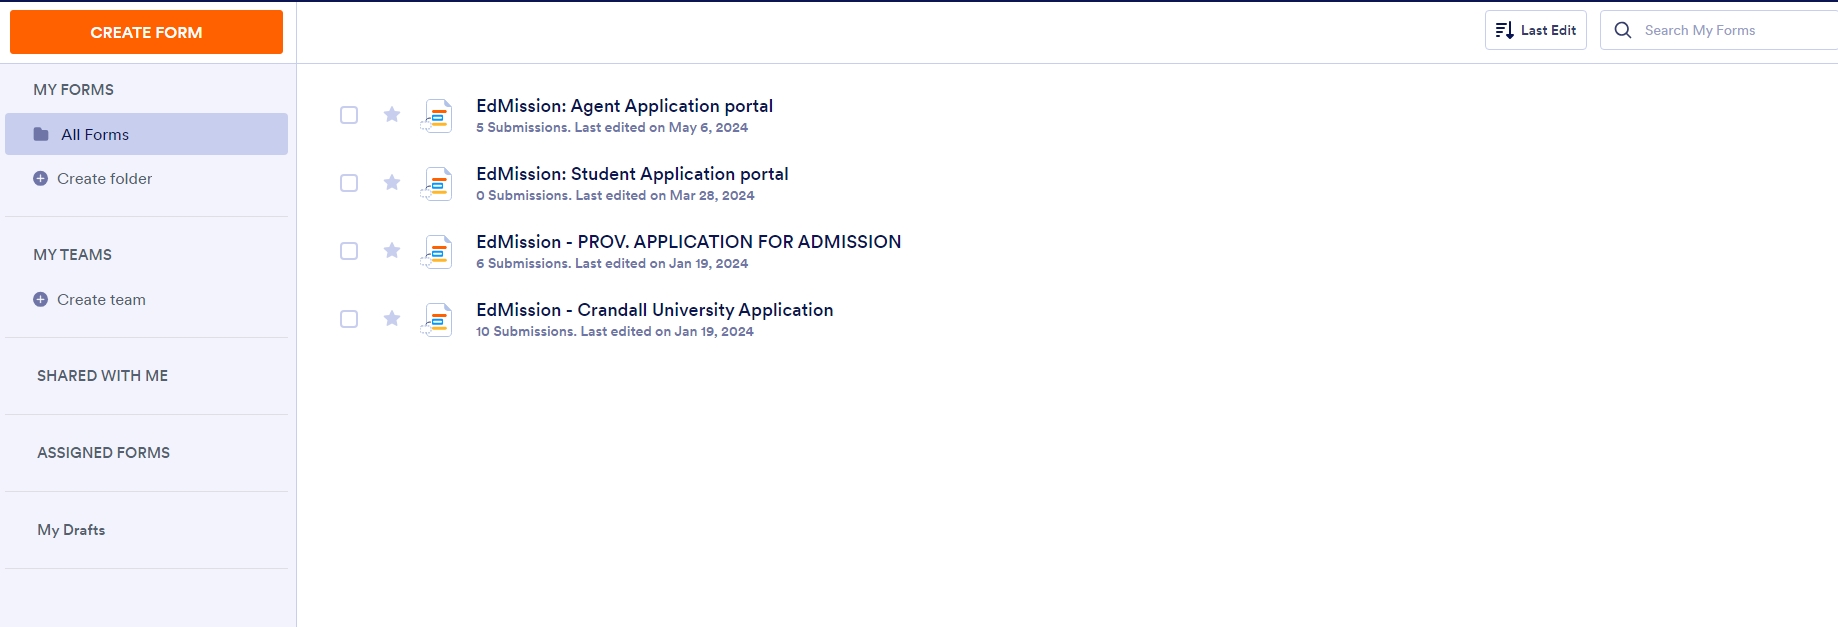Click the Agent Application portal form icon
The width and height of the screenshot is (1838, 627).
(x=436, y=116)
